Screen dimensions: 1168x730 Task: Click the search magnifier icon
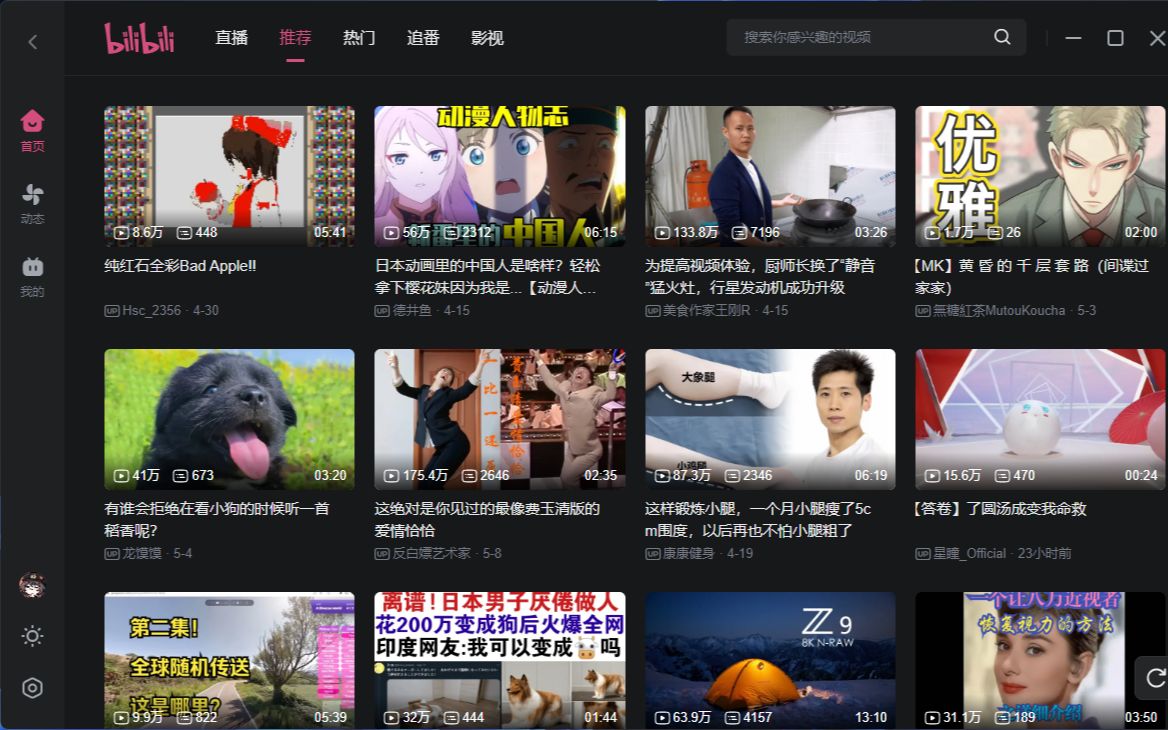pyautogui.click(x=1002, y=37)
